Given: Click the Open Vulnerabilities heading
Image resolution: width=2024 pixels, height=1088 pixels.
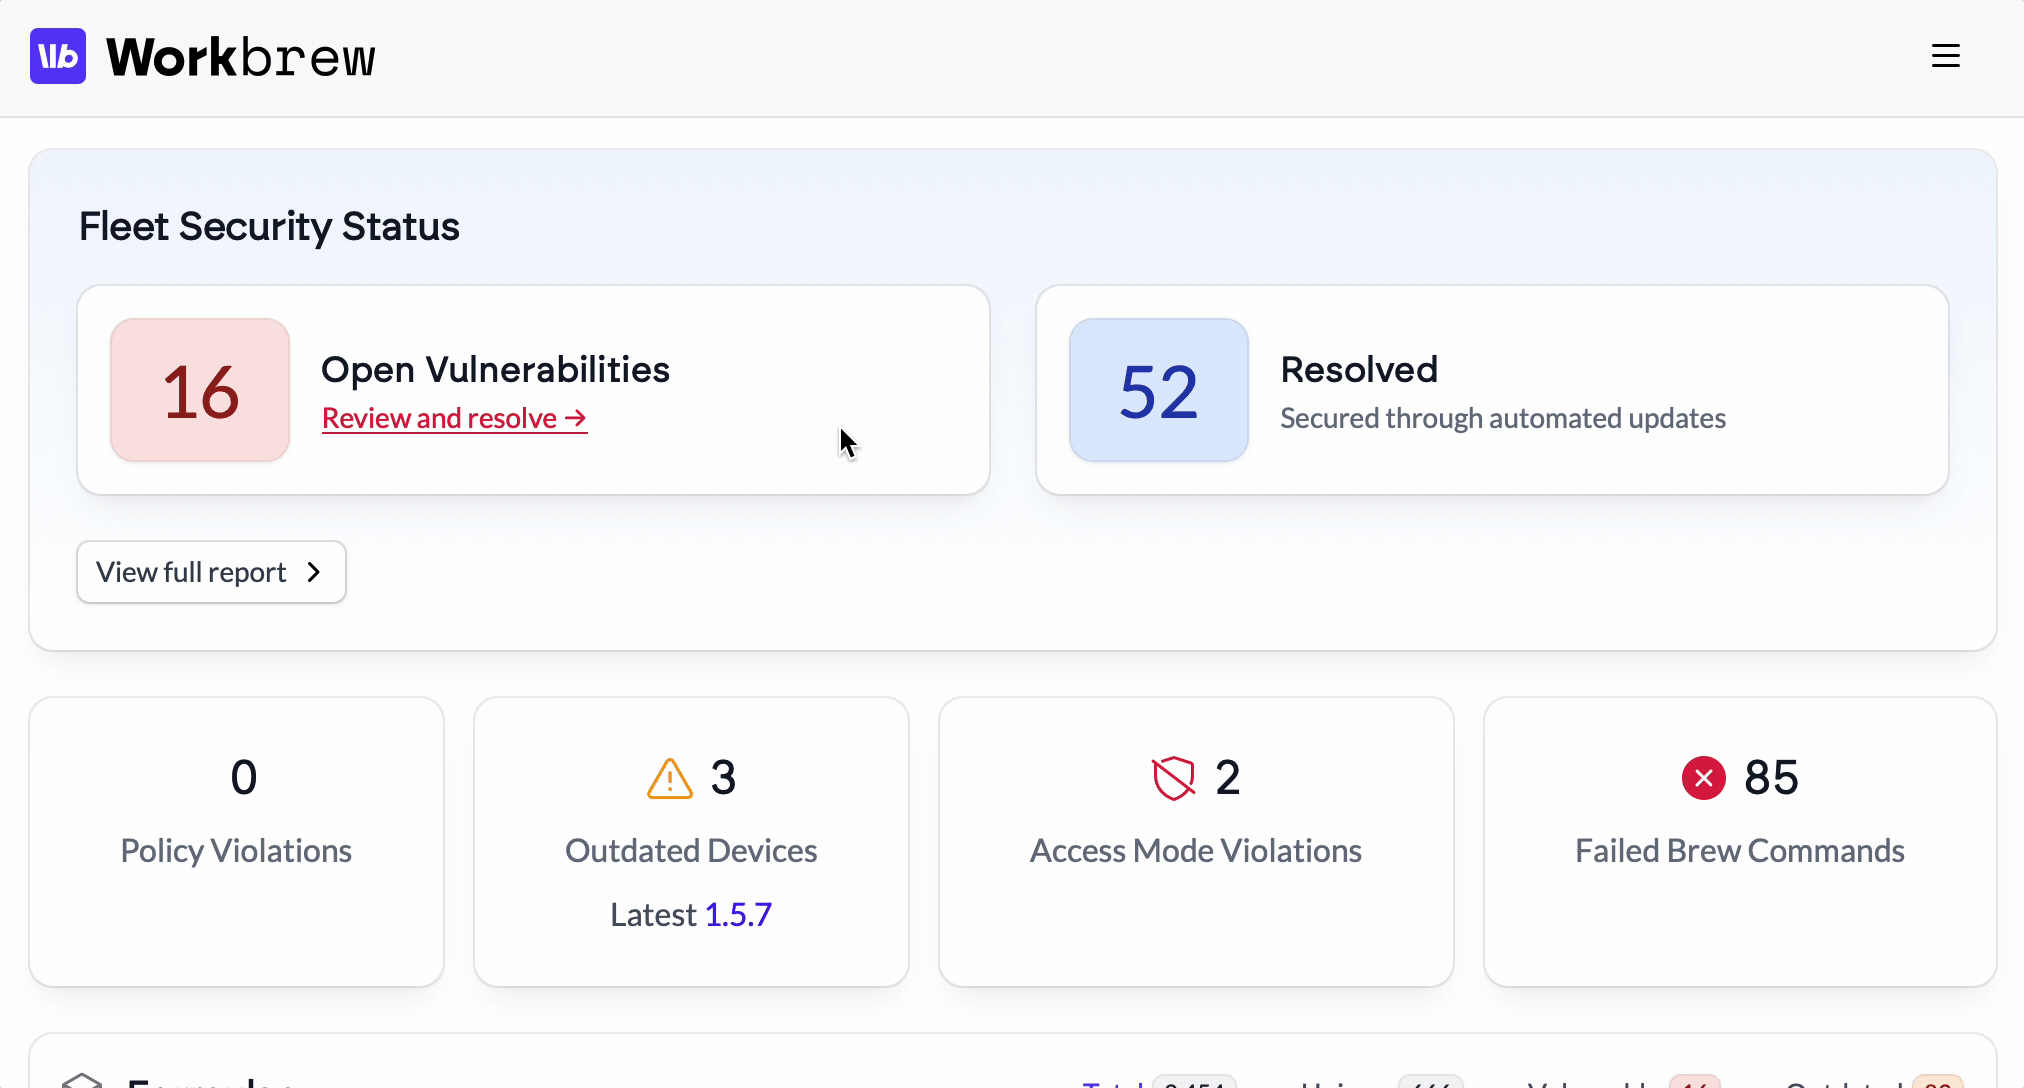Looking at the screenshot, I should click(495, 369).
